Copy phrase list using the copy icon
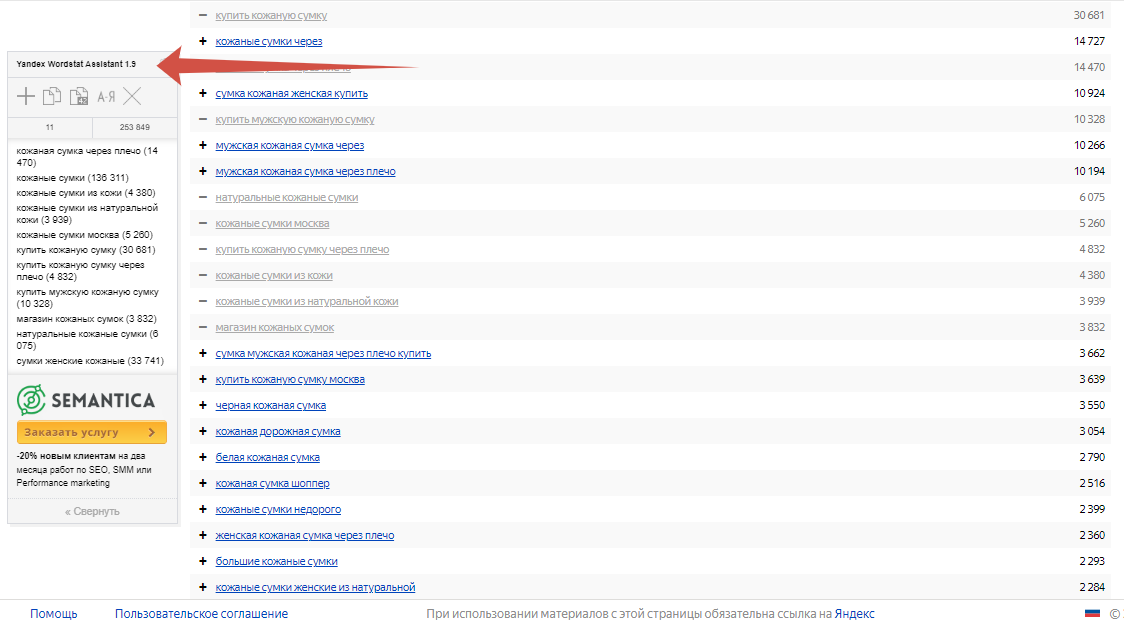Viewport: 1124px width, 628px height. (x=52, y=97)
